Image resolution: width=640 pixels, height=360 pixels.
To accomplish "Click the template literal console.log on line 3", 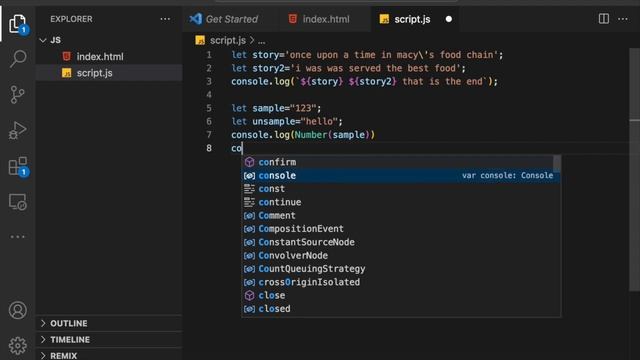I will point(364,81).
